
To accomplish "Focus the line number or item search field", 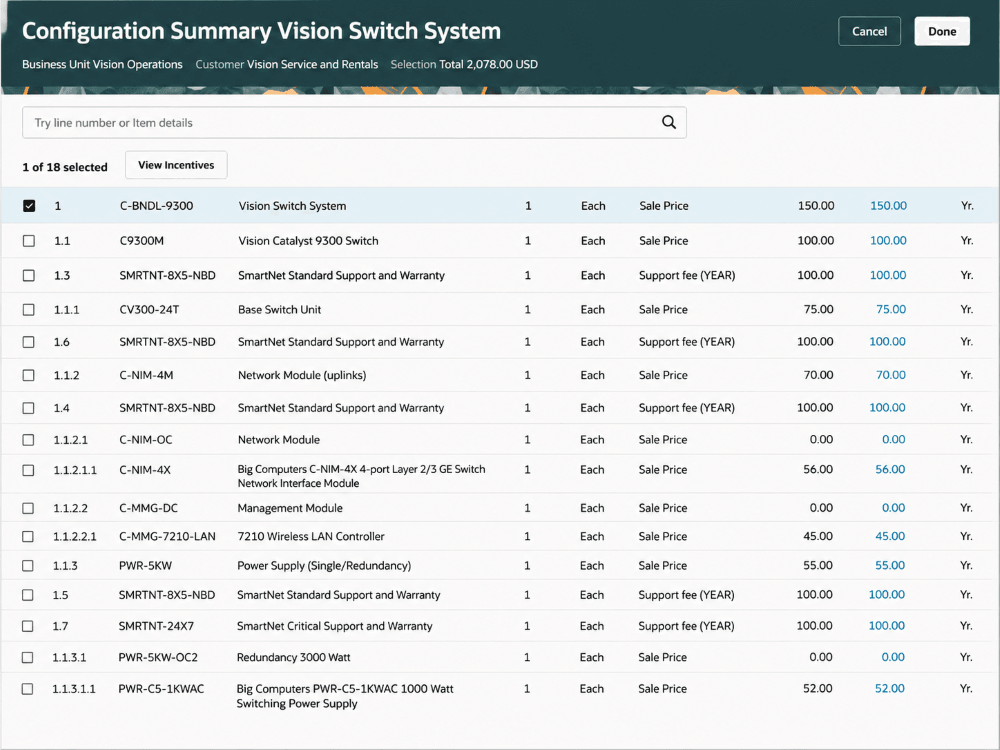I will point(354,122).
